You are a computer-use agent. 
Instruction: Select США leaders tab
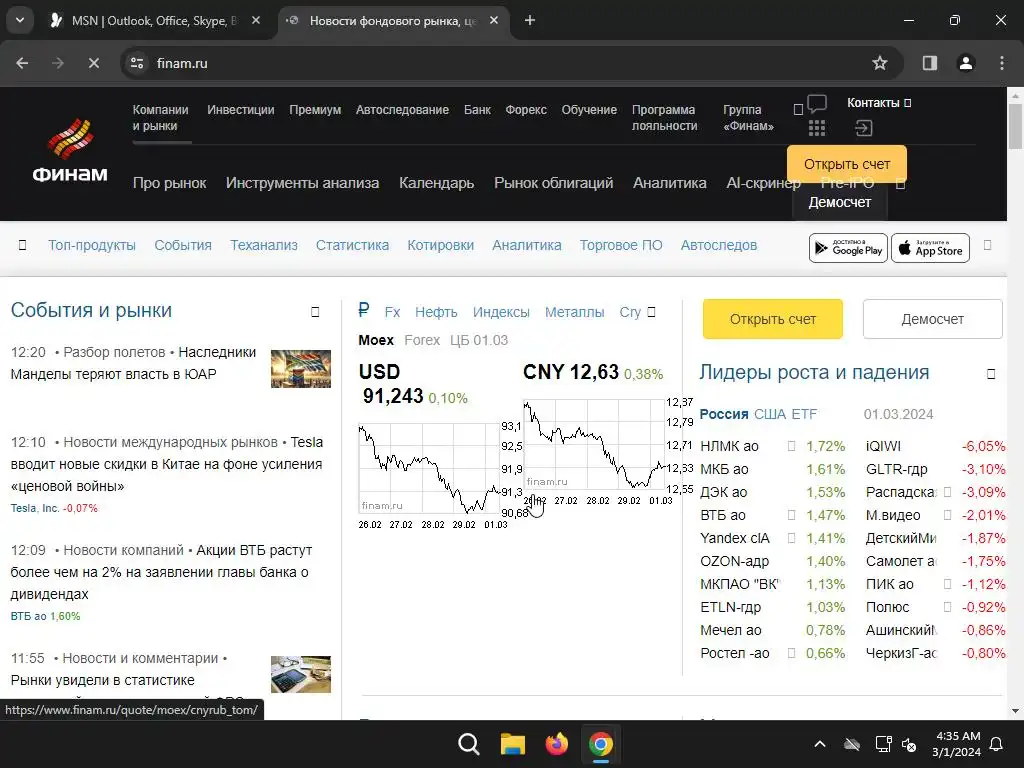click(x=769, y=414)
